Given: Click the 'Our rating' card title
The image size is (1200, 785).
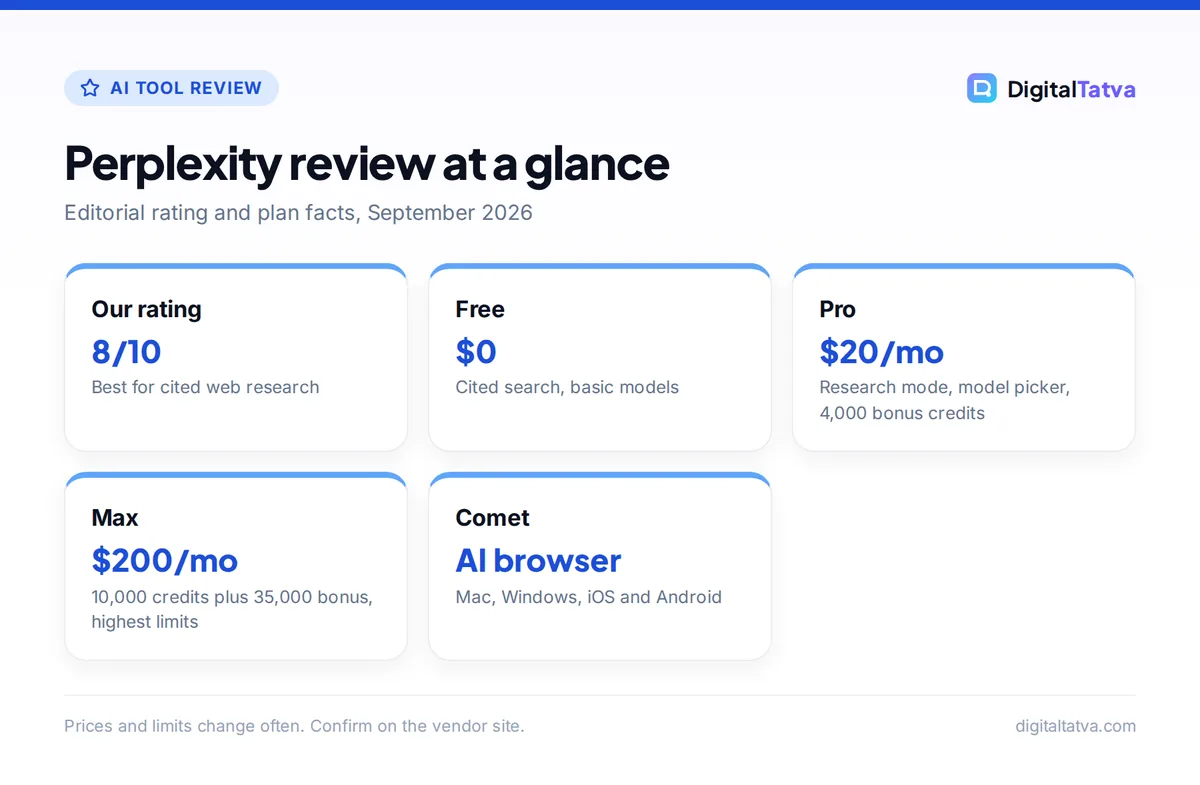Looking at the screenshot, I should pyautogui.click(x=146, y=309).
